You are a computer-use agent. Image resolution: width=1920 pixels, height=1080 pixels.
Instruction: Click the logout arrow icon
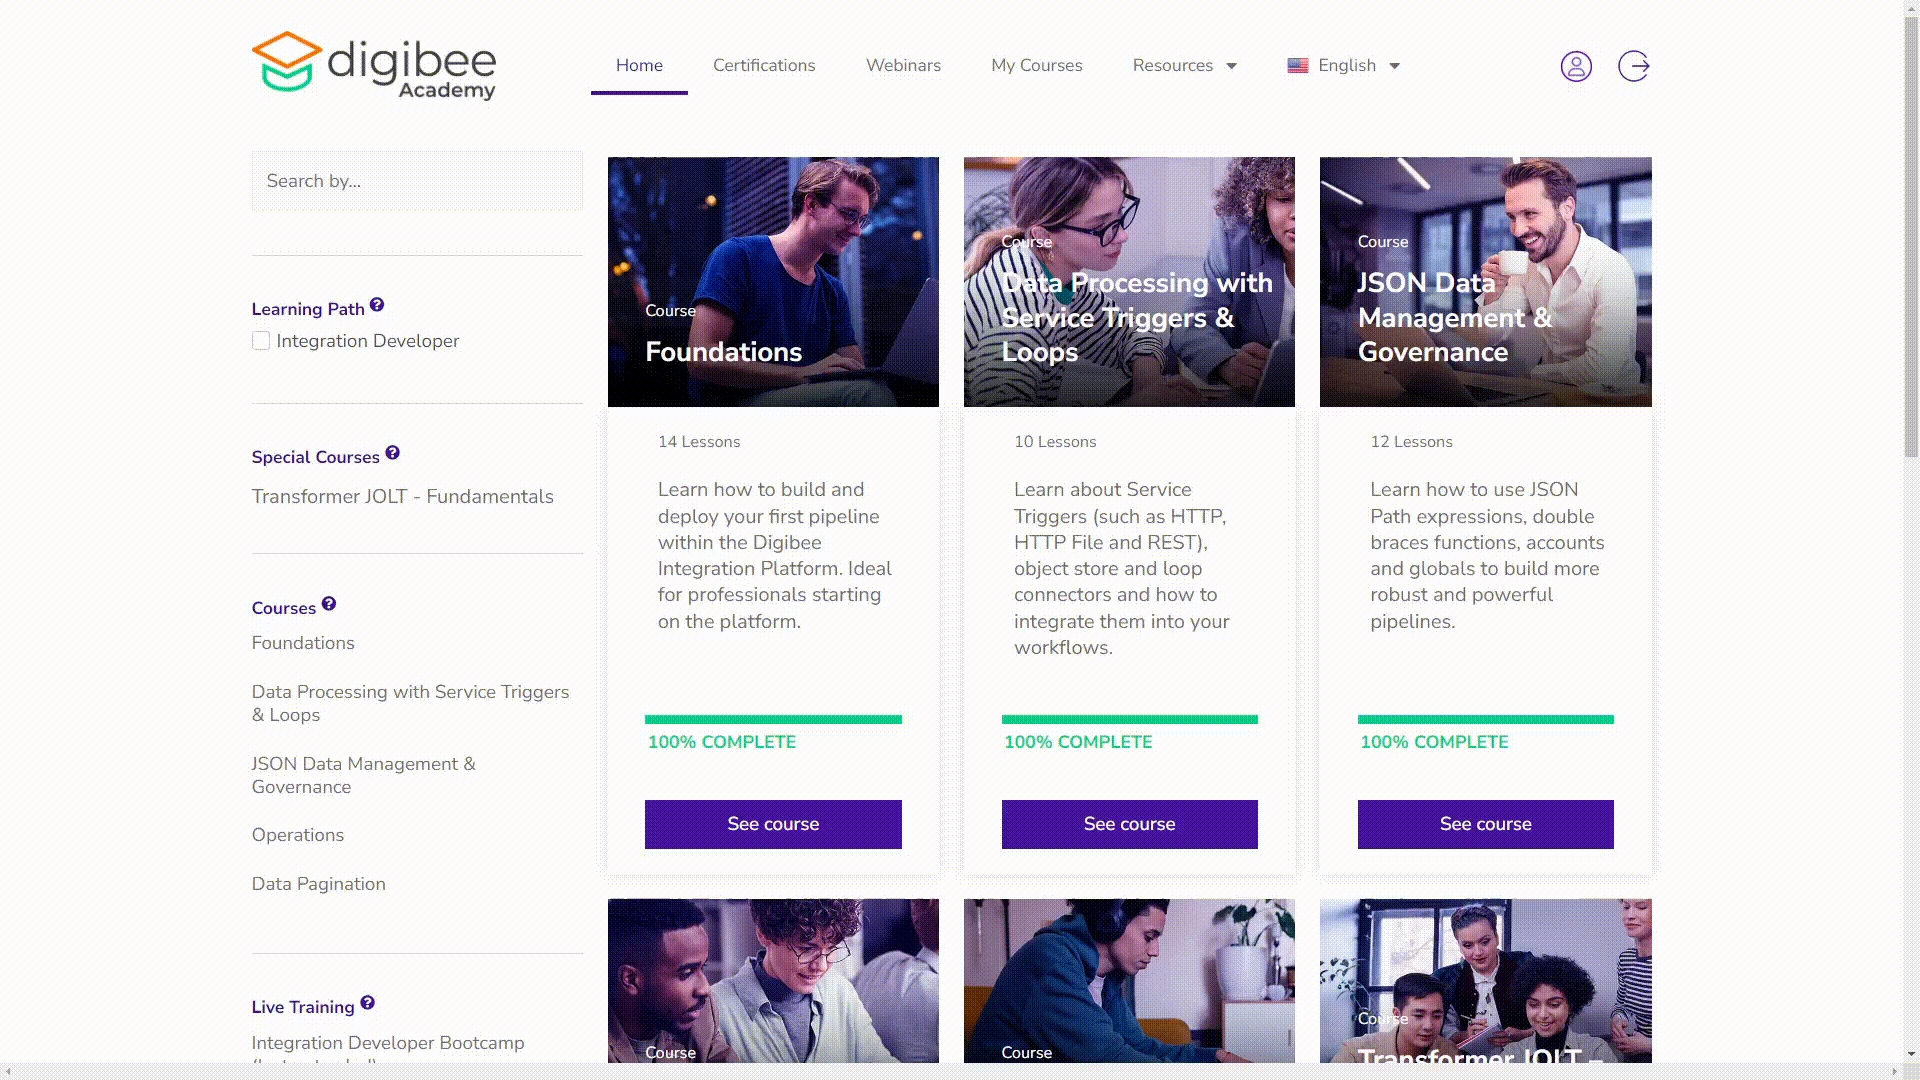point(1634,66)
